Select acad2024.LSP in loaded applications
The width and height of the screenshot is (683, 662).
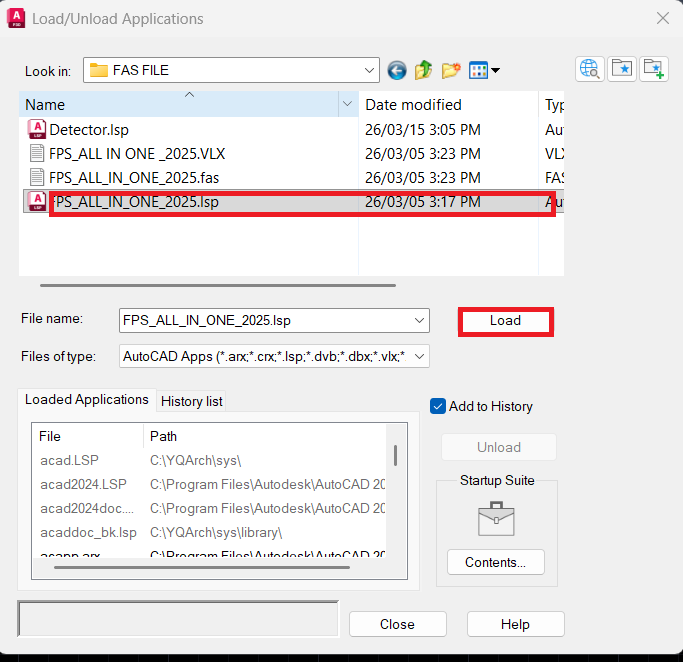click(x=83, y=484)
